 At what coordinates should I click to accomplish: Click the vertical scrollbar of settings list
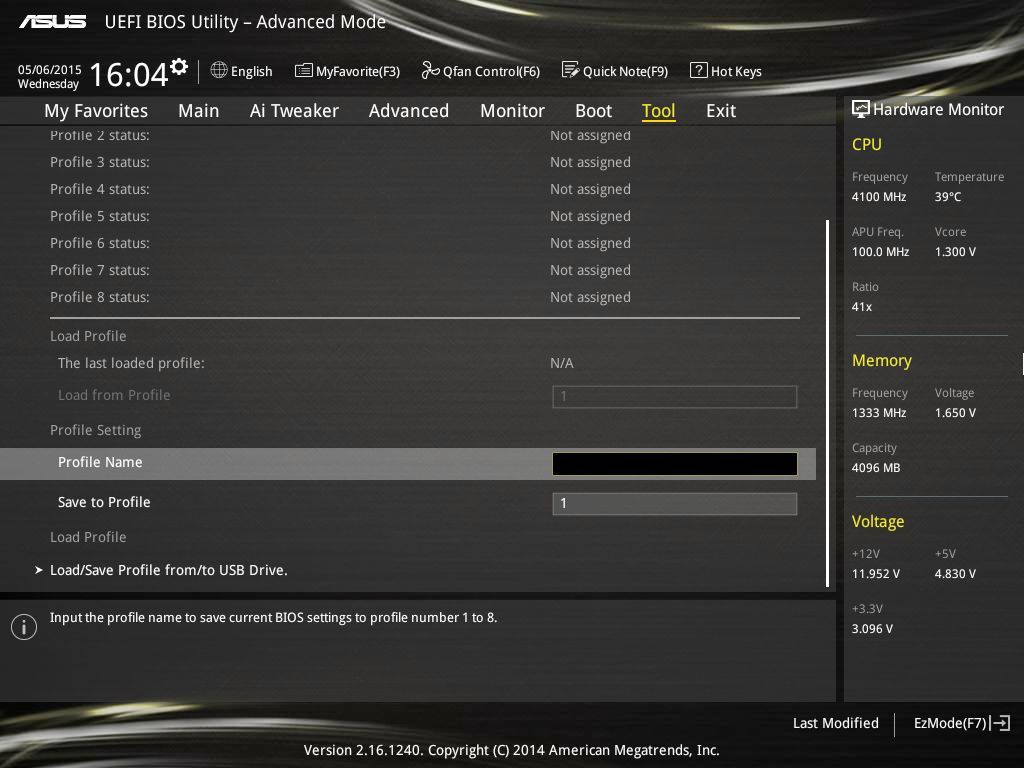pyautogui.click(x=827, y=403)
